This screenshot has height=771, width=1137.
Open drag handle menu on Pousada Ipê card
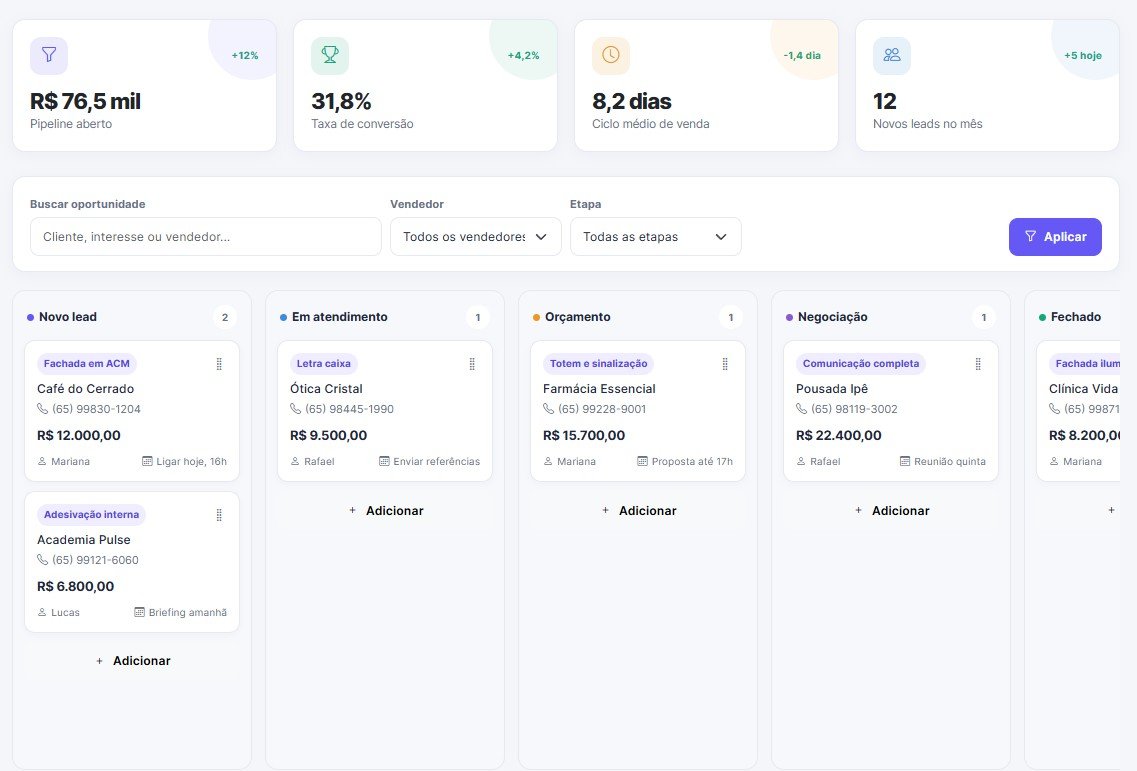click(x=978, y=364)
